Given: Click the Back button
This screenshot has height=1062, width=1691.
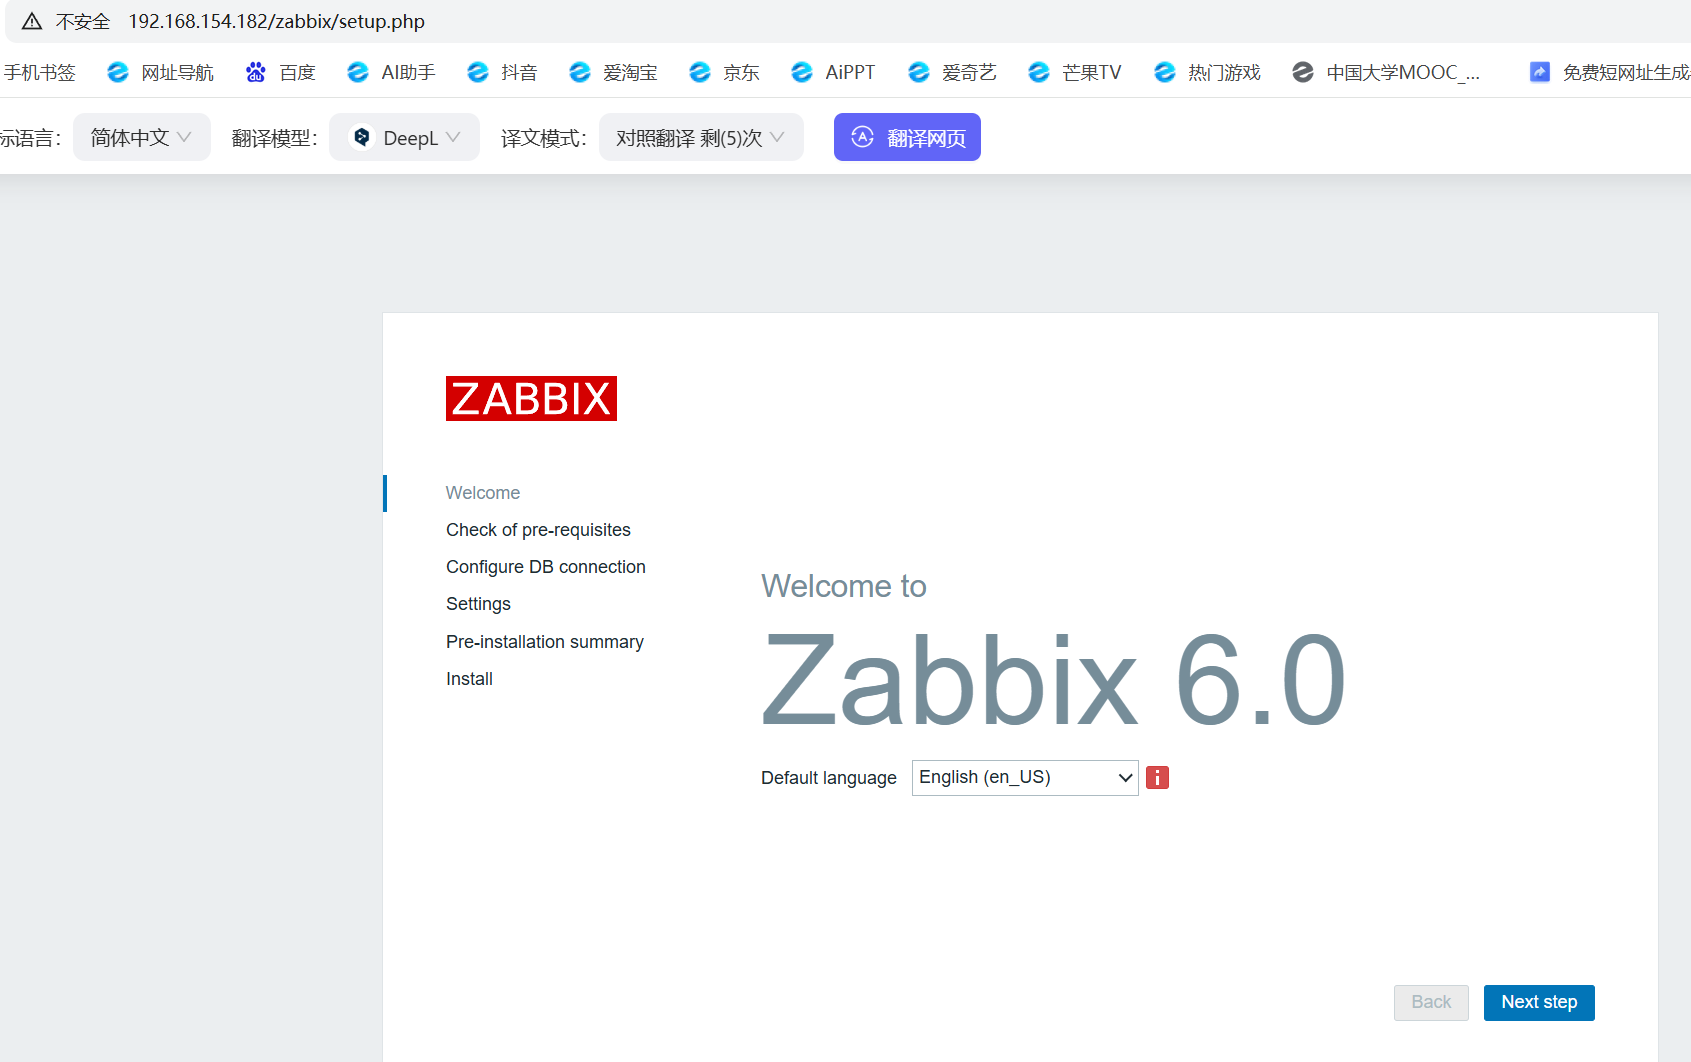Looking at the screenshot, I should (1431, 1003).
